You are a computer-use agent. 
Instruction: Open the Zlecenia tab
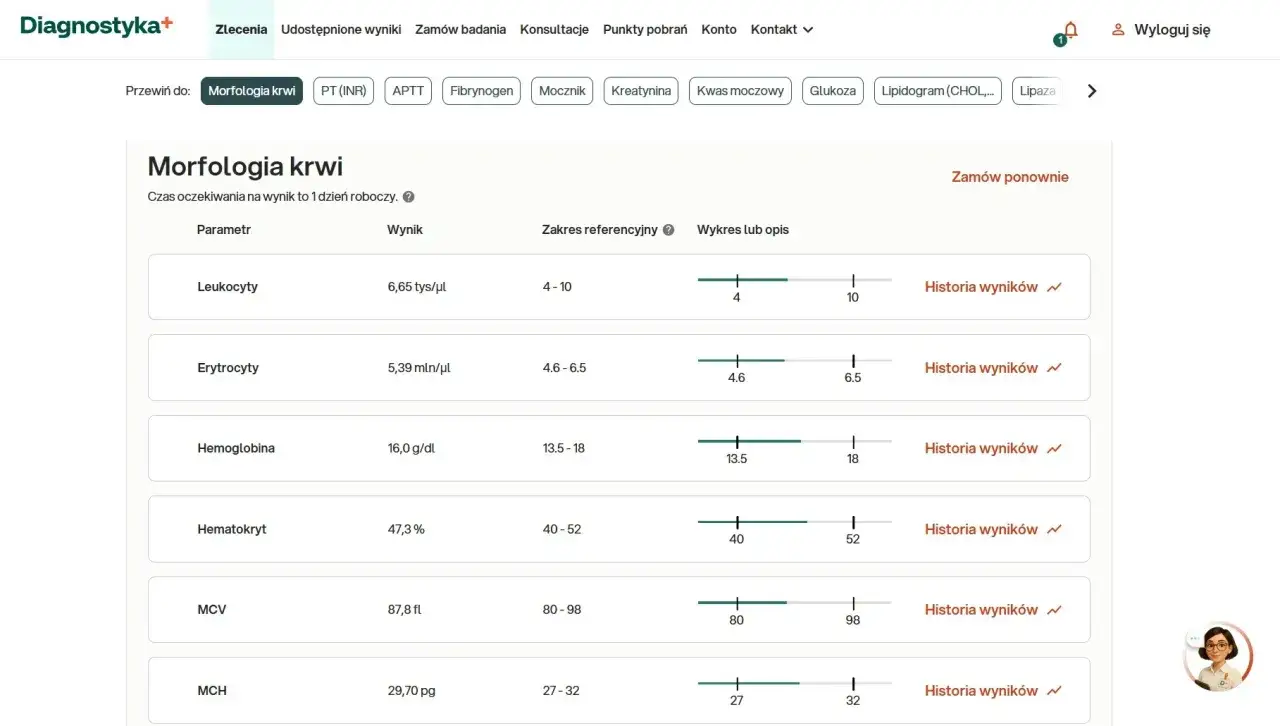pos(241,30)
